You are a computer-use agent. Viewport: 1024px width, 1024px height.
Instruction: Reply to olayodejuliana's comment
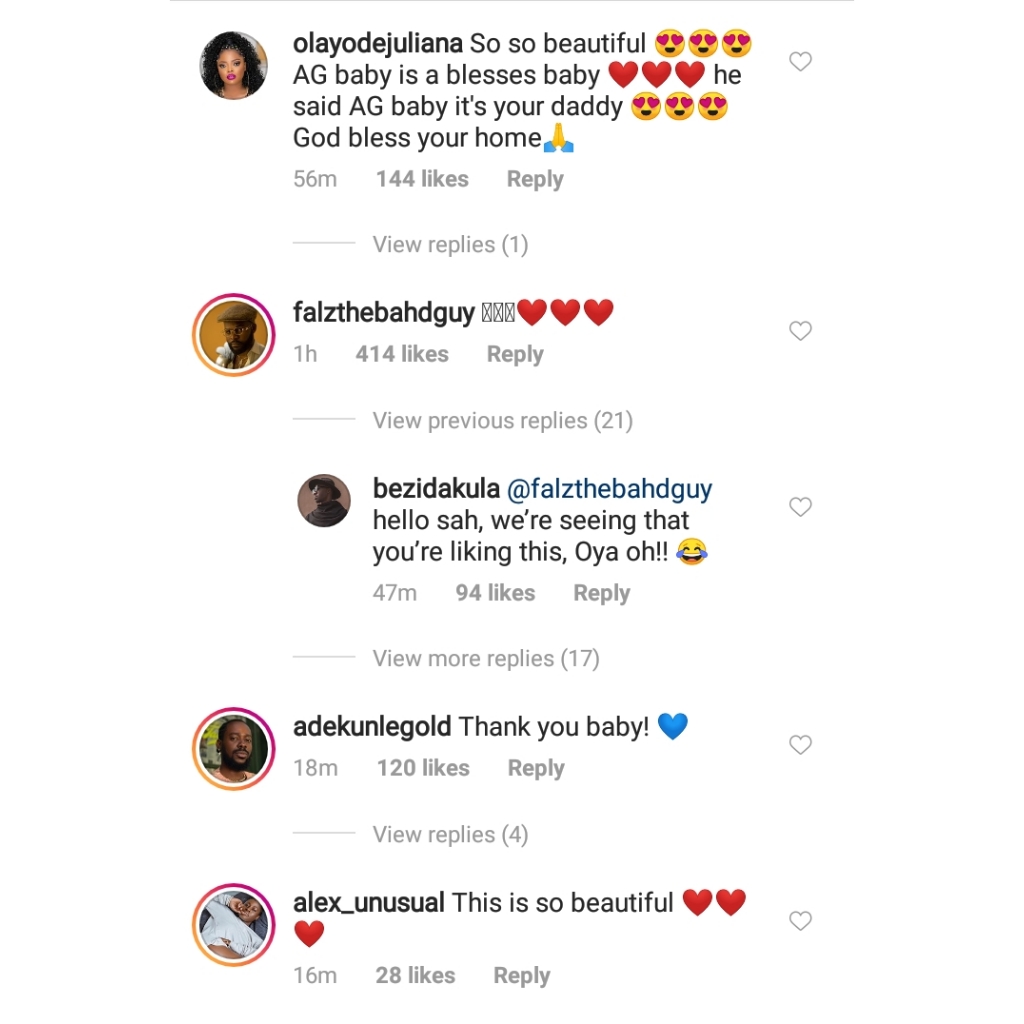pyautogui.click(x=534, y=179)
